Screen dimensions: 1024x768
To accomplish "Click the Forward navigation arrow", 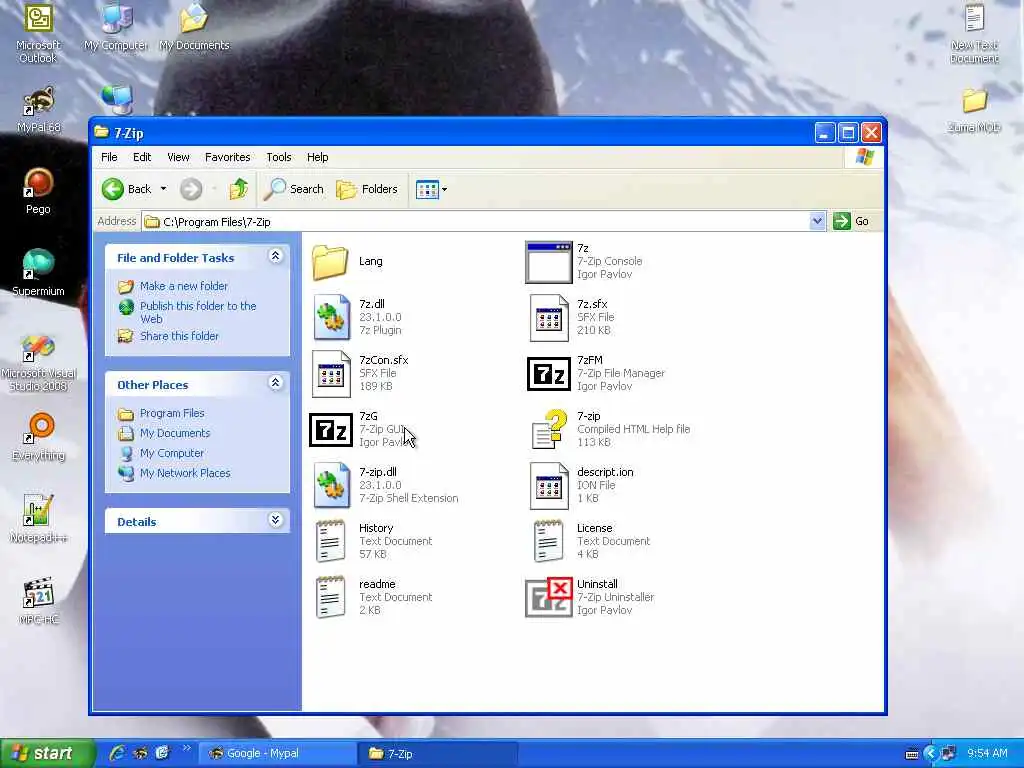I will pyautogui.click(x=191, y=189).
